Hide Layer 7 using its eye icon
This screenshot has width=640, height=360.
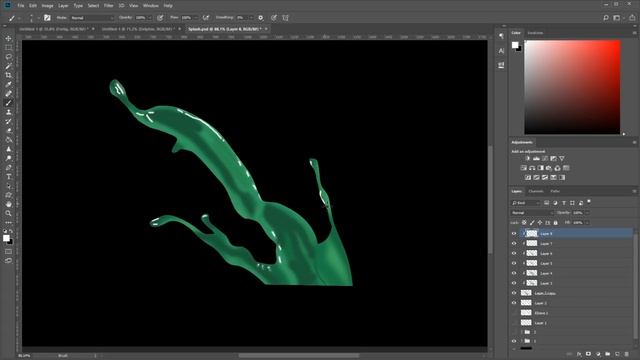[514, 243]
